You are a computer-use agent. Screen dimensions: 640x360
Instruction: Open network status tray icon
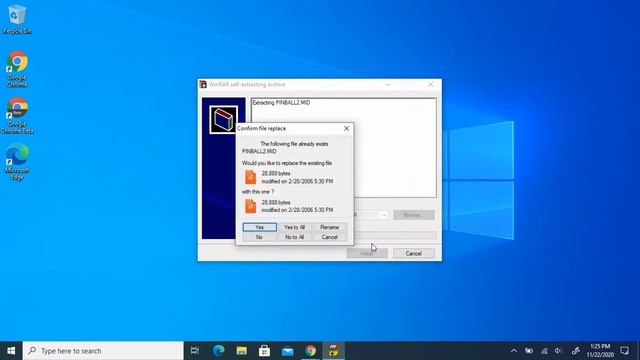click(x=544, y=351)
